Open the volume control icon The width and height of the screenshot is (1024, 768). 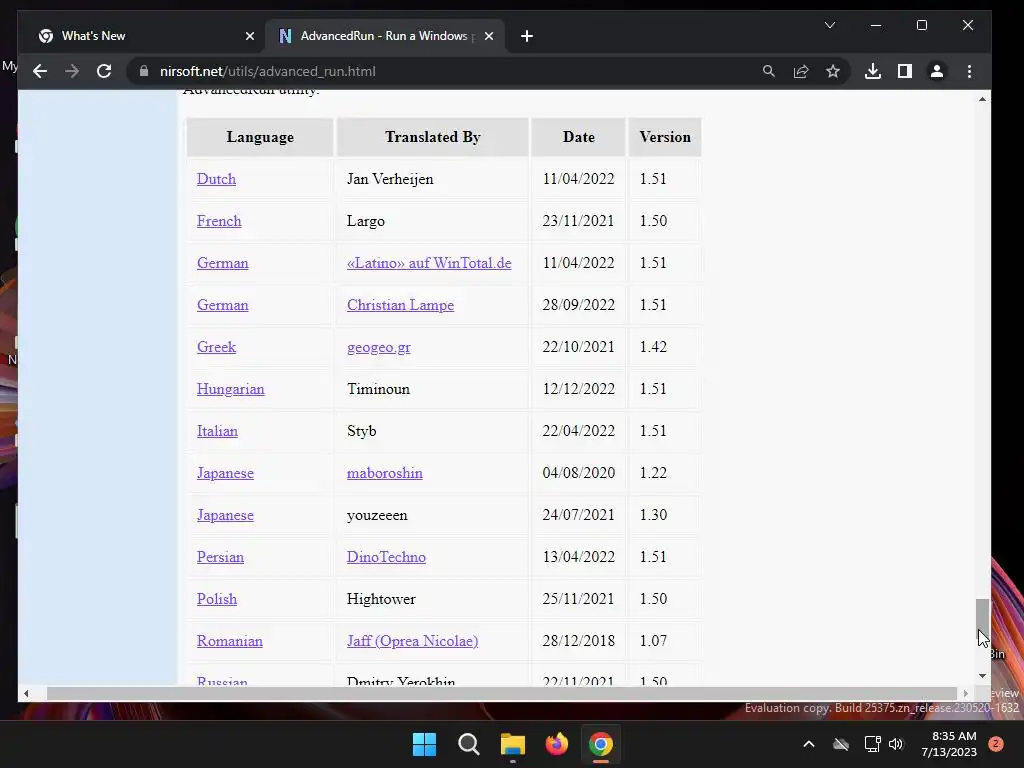click(x=896, y=744)
